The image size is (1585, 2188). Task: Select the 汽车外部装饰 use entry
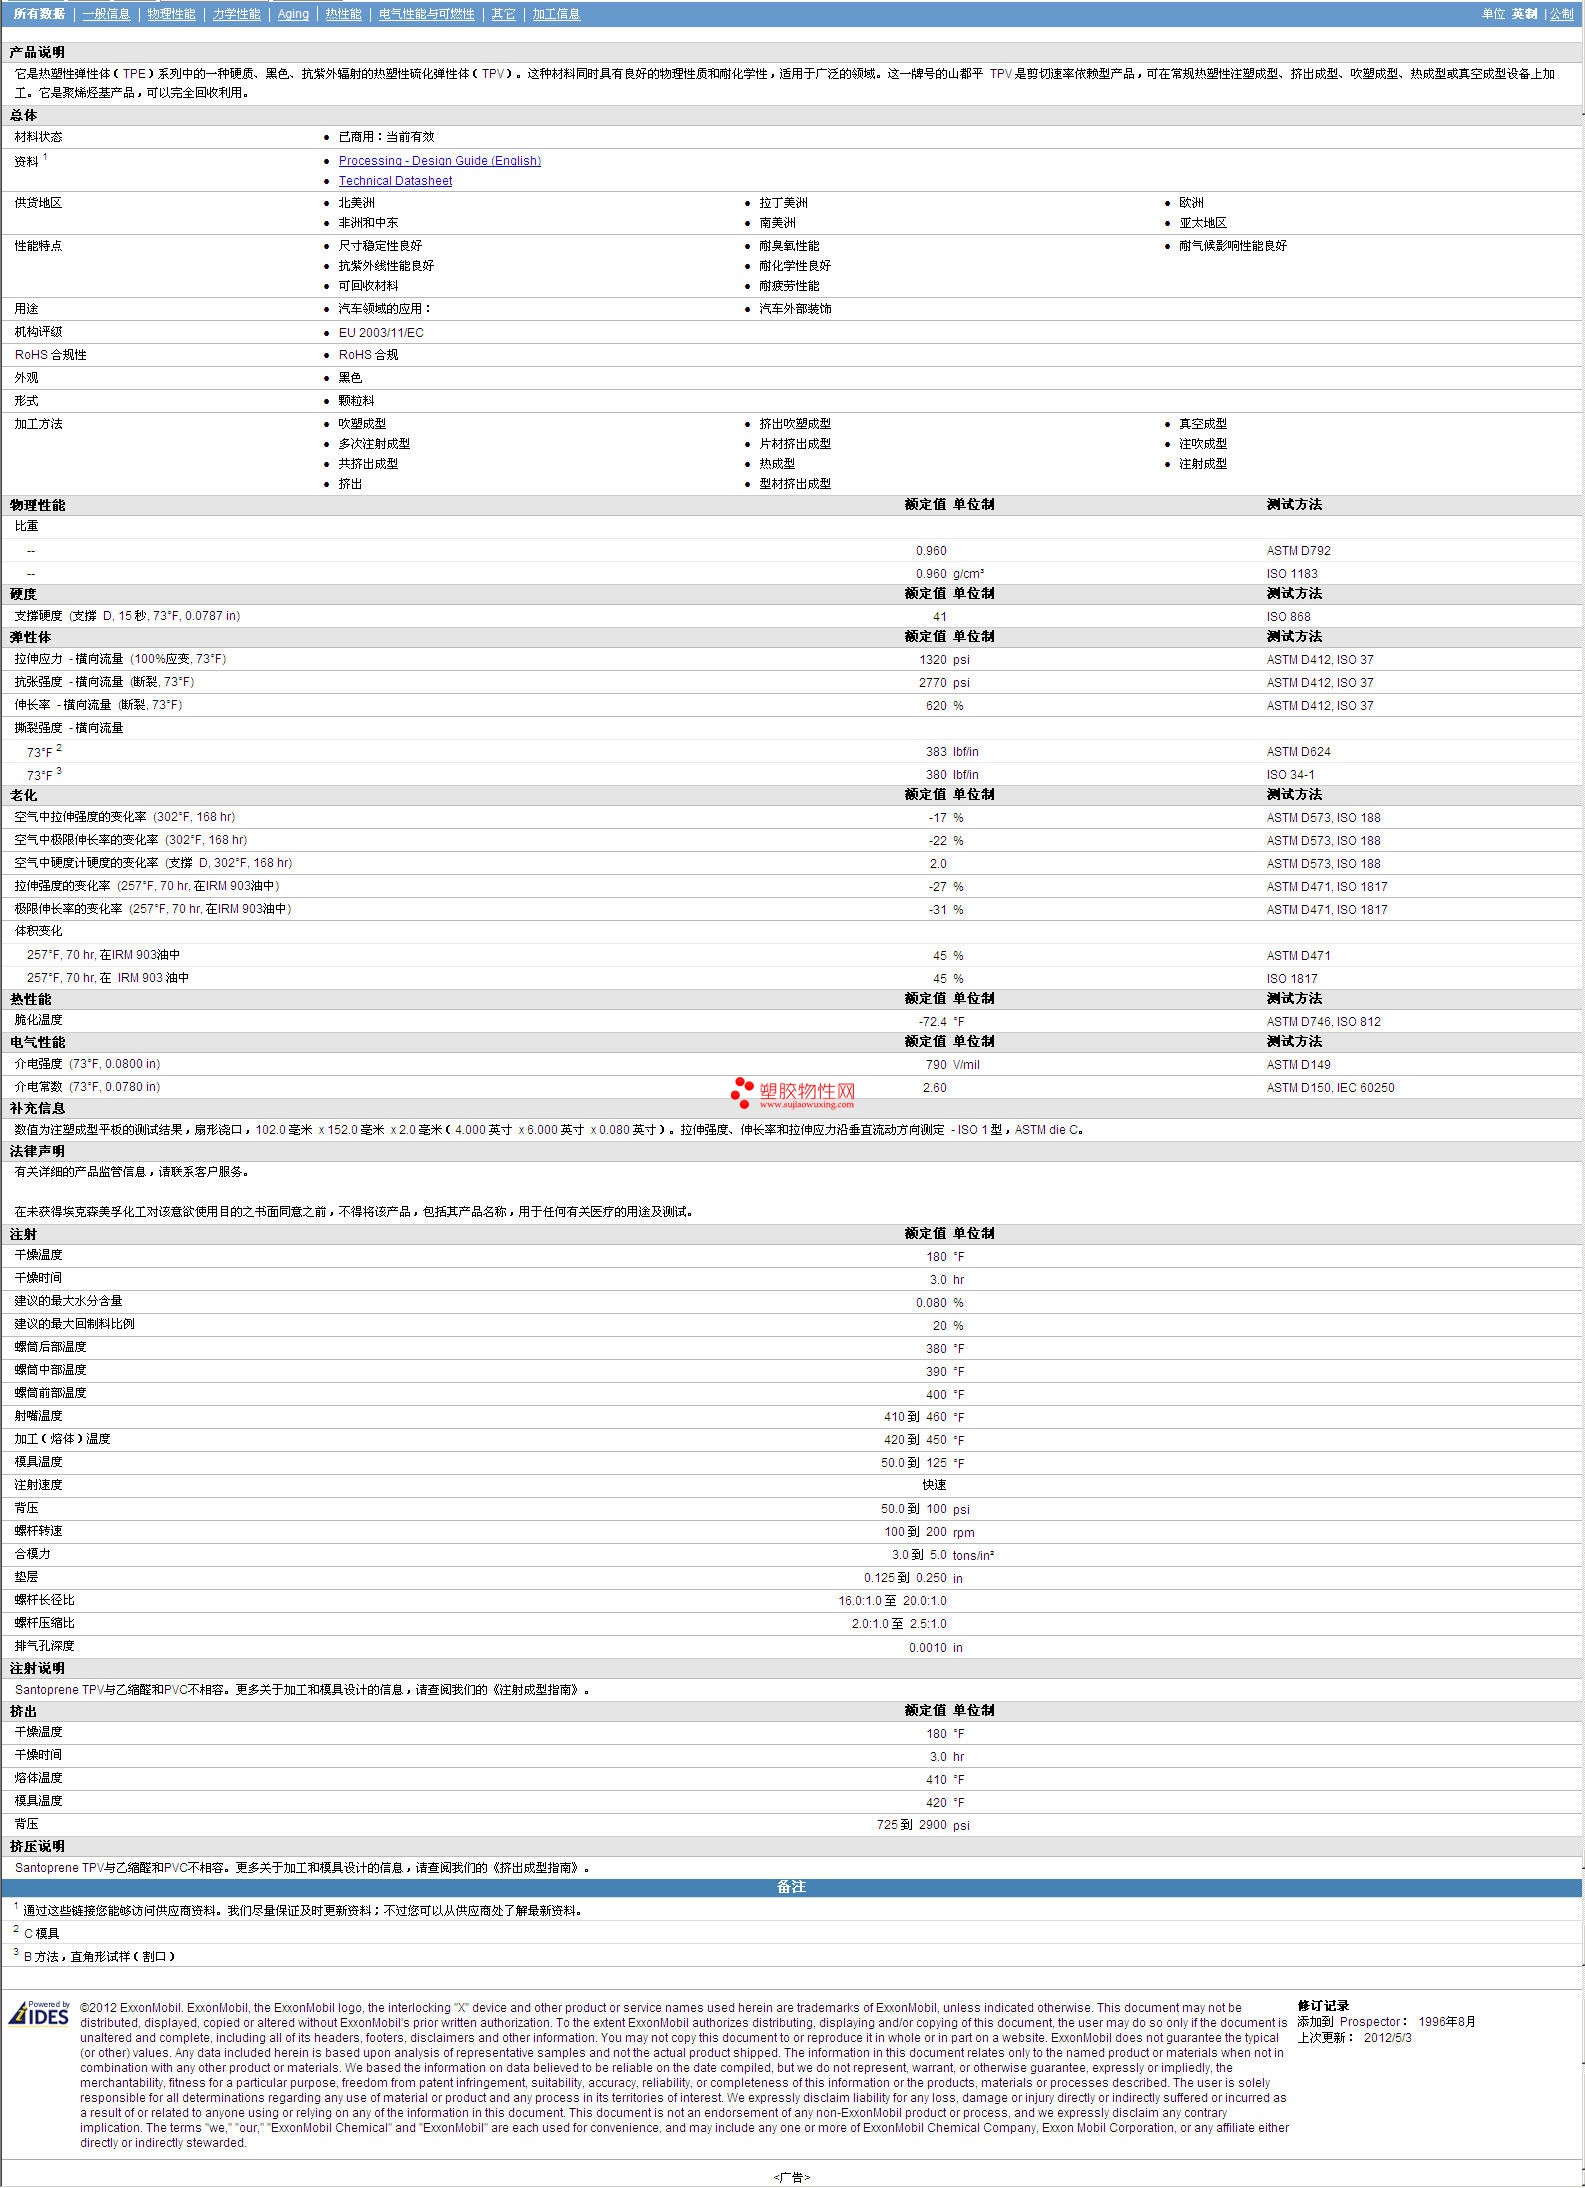(795, 309)
